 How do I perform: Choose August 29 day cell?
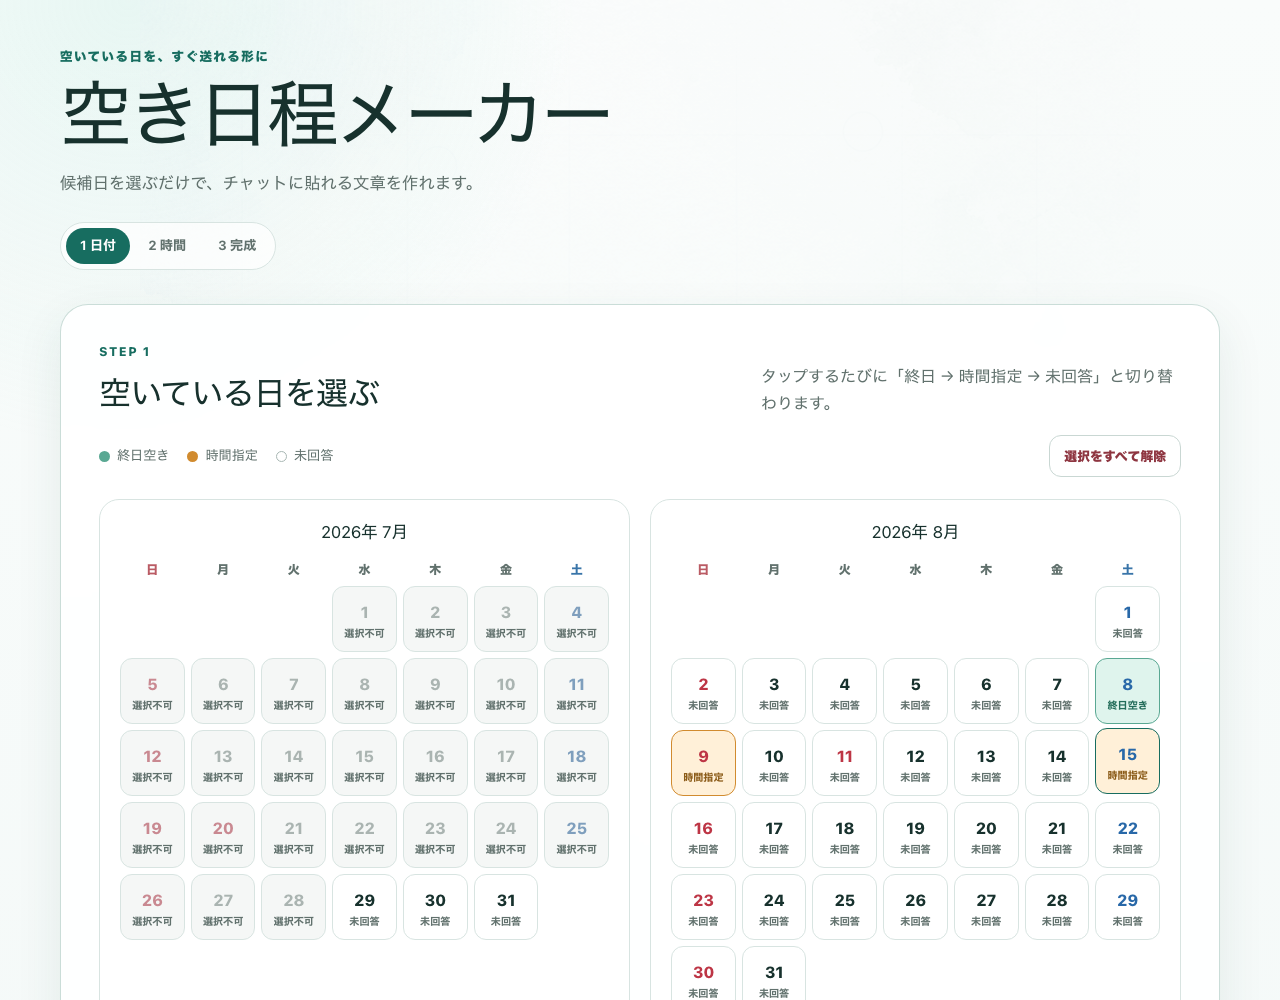coord(1127,907)
